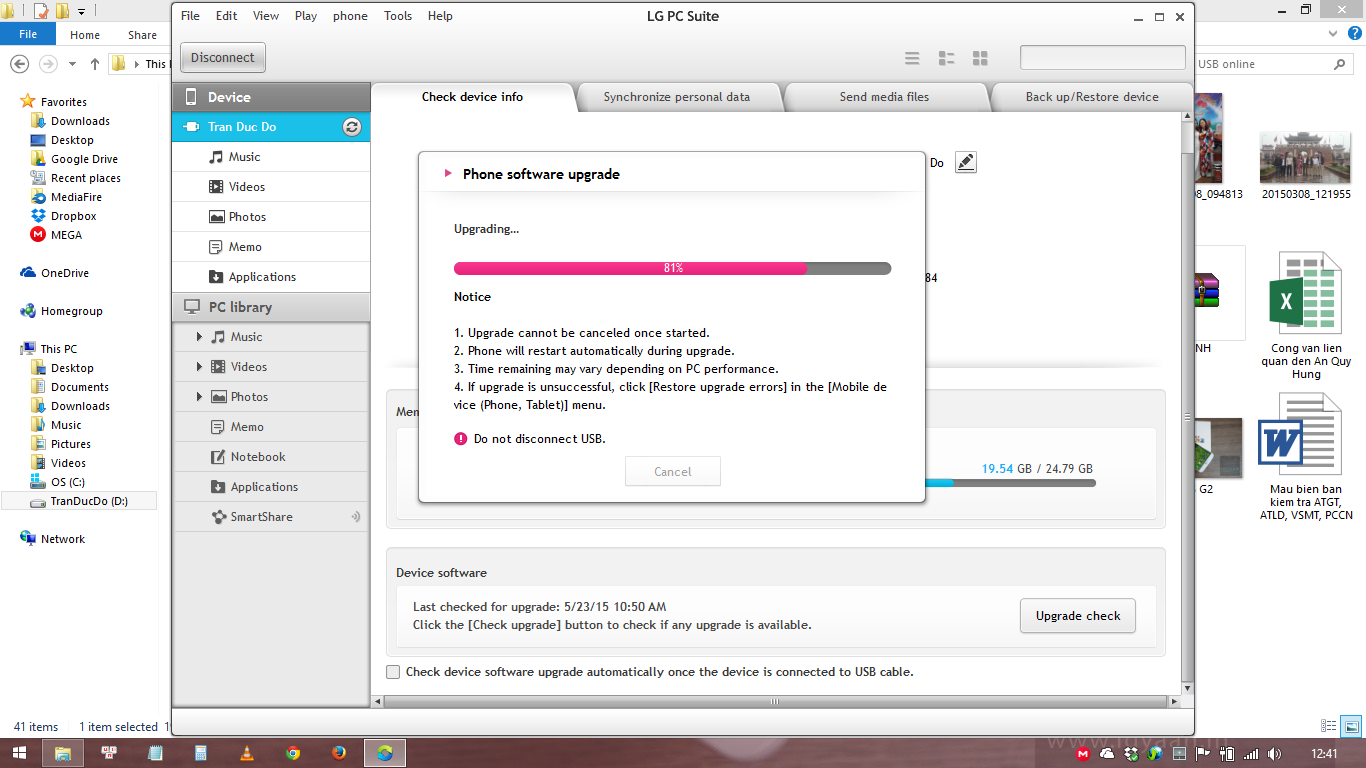Screen dimensions: 1366x768
Task: Switch to list view icon in LG PC Suite
Action: (912, 58)
